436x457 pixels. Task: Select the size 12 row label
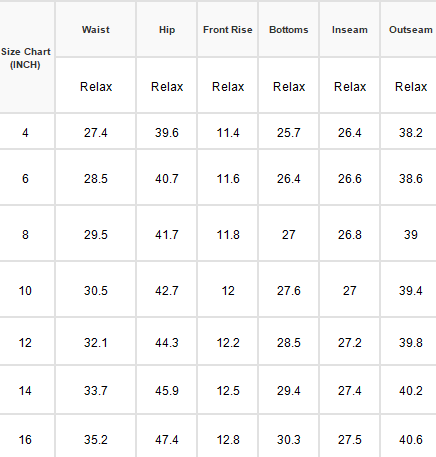pyautogui.click(x=25, y=343)
